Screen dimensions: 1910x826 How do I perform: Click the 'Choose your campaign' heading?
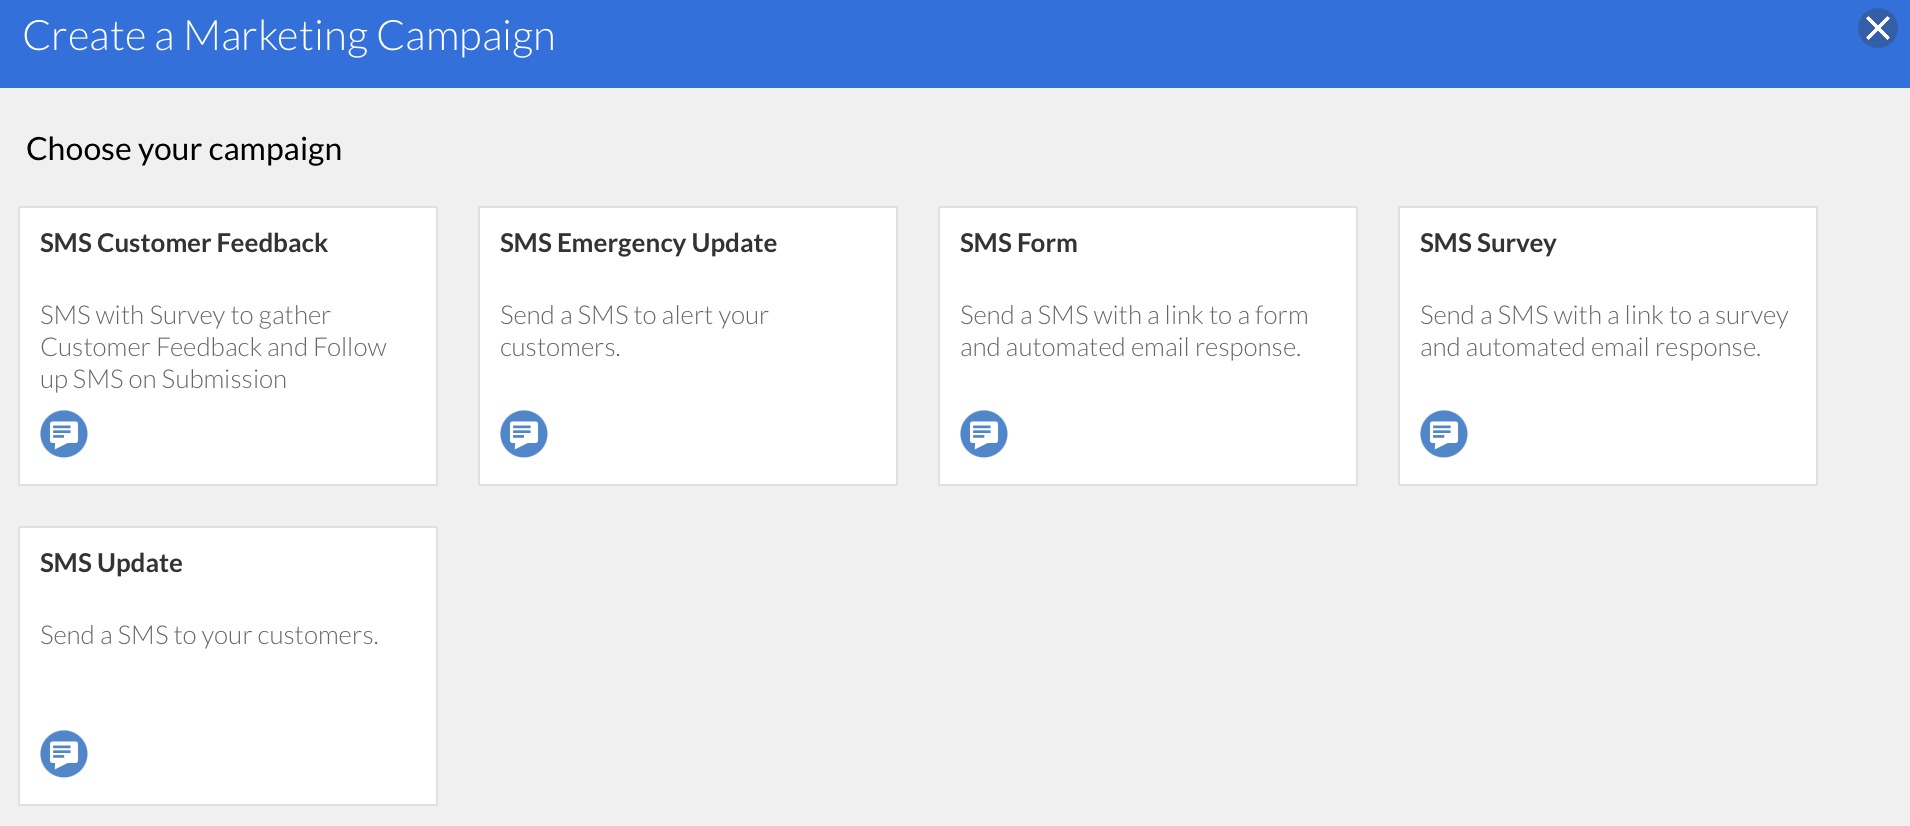tap(184, 149)
